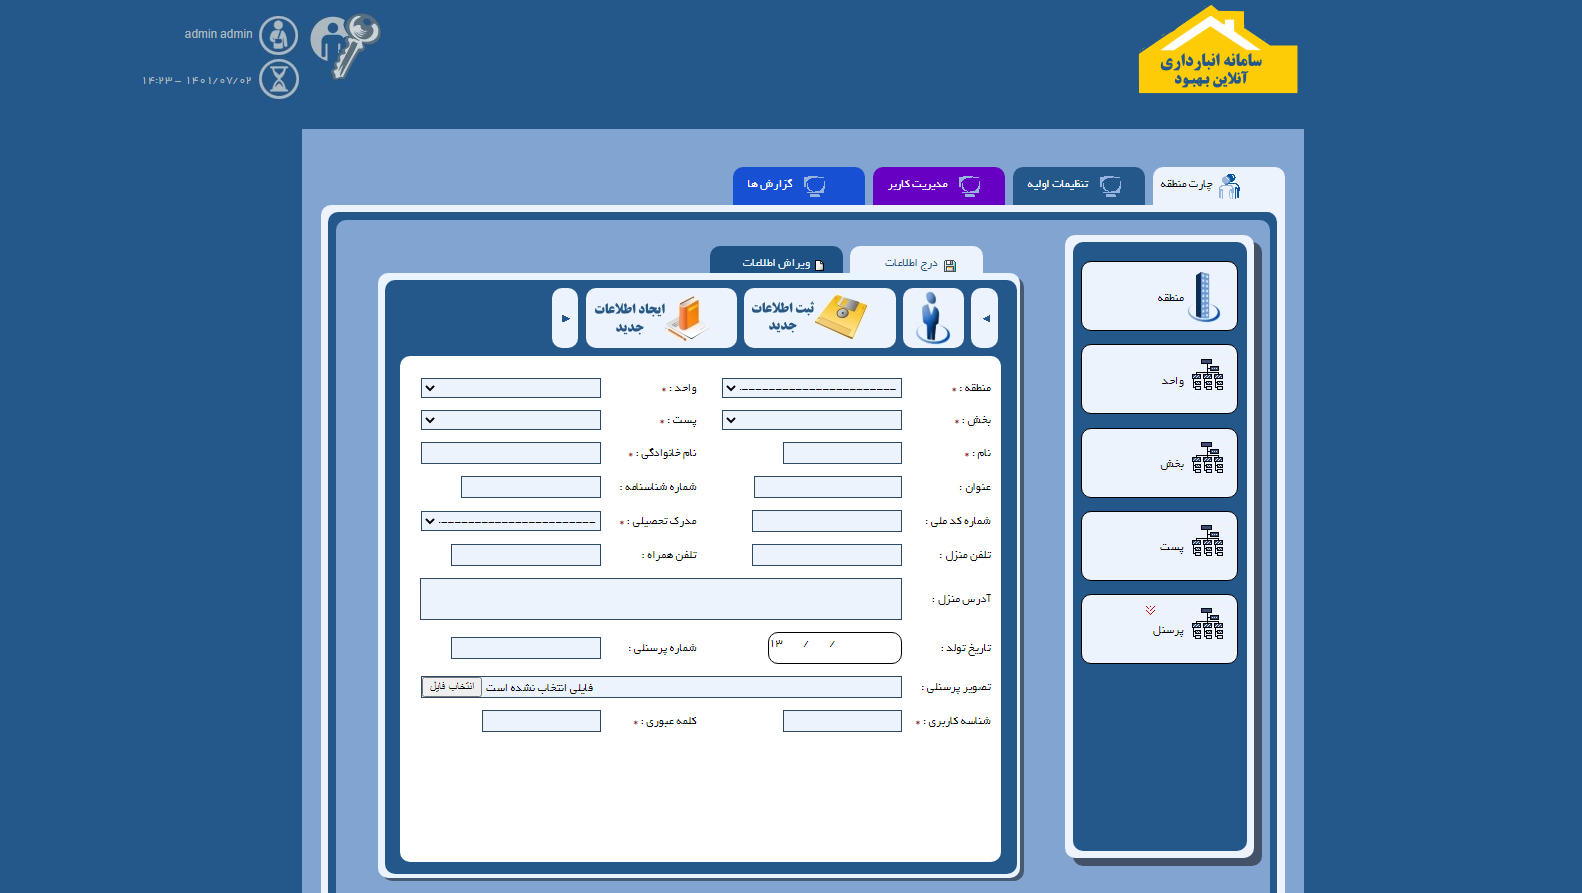Open the مدیریت کاربر purple tab
The width and height of the screenshot is (1582, 893).
(x=938, y=185)
